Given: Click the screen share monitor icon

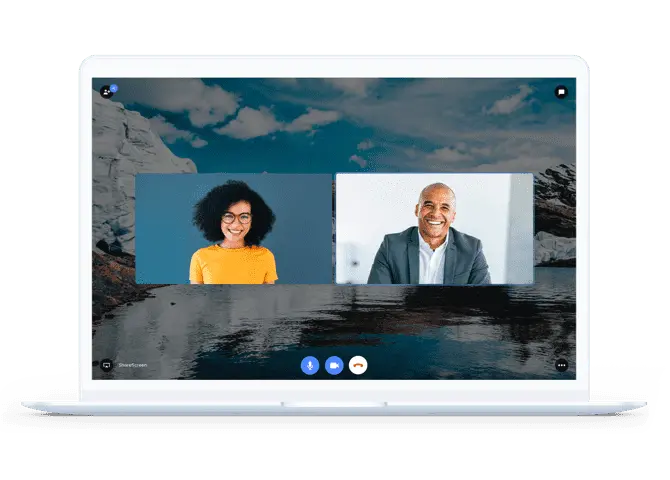Looking at the screenshot, I should (x=106, y=365).
